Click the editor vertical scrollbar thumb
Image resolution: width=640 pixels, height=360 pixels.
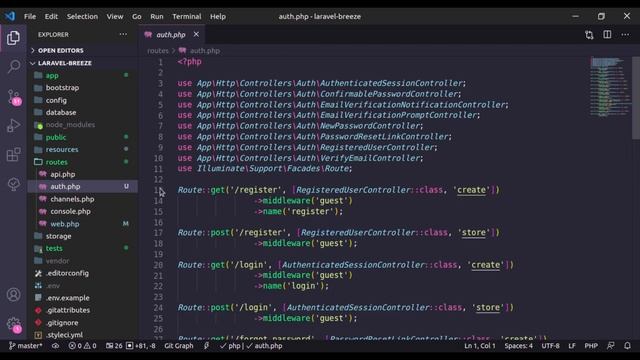(636, 98)
